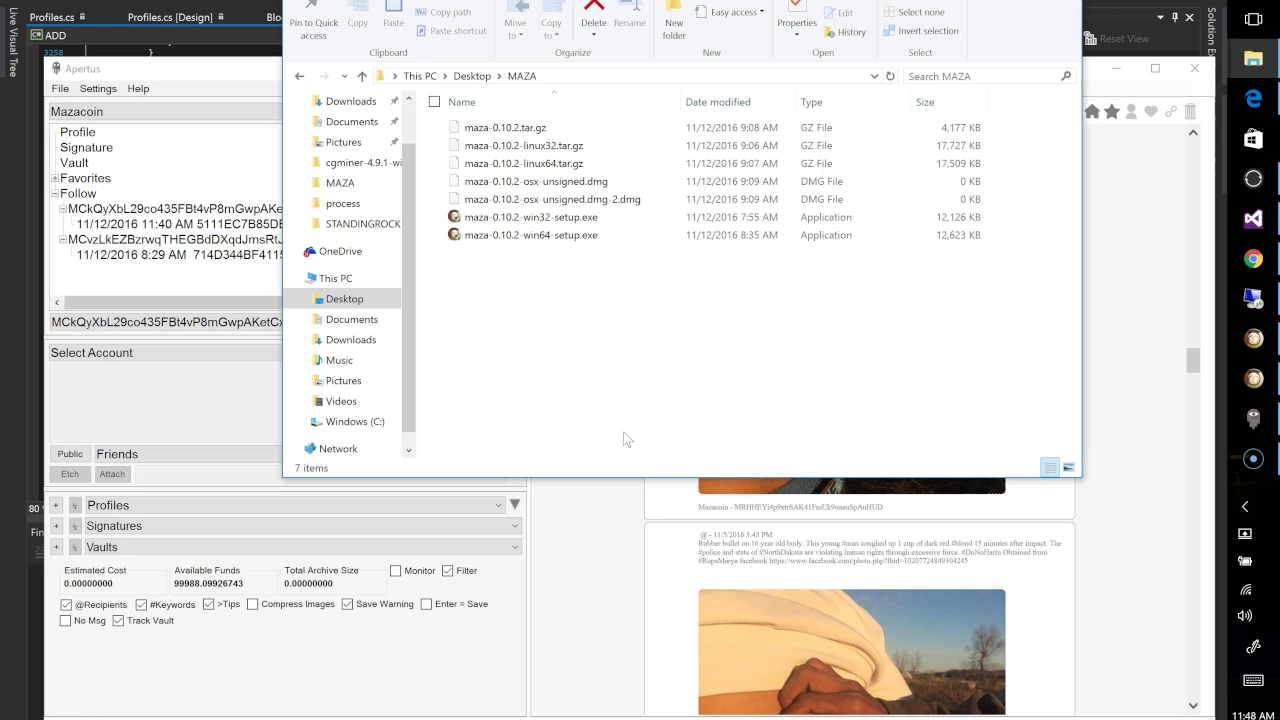1280x720 pixels.
Task: Click the filter funnel icon beside Profiles
Action: (515, 504)
